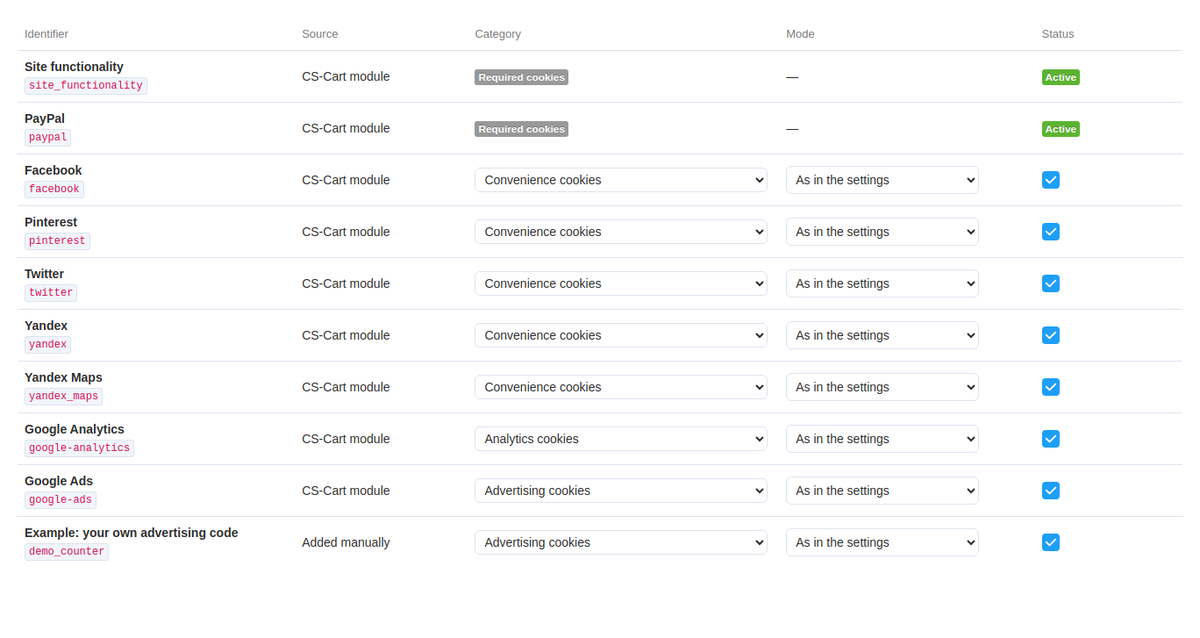This screenshot has width=1200, height=638.
Task: Click the PayPal row title
Action: click(45, 119)
